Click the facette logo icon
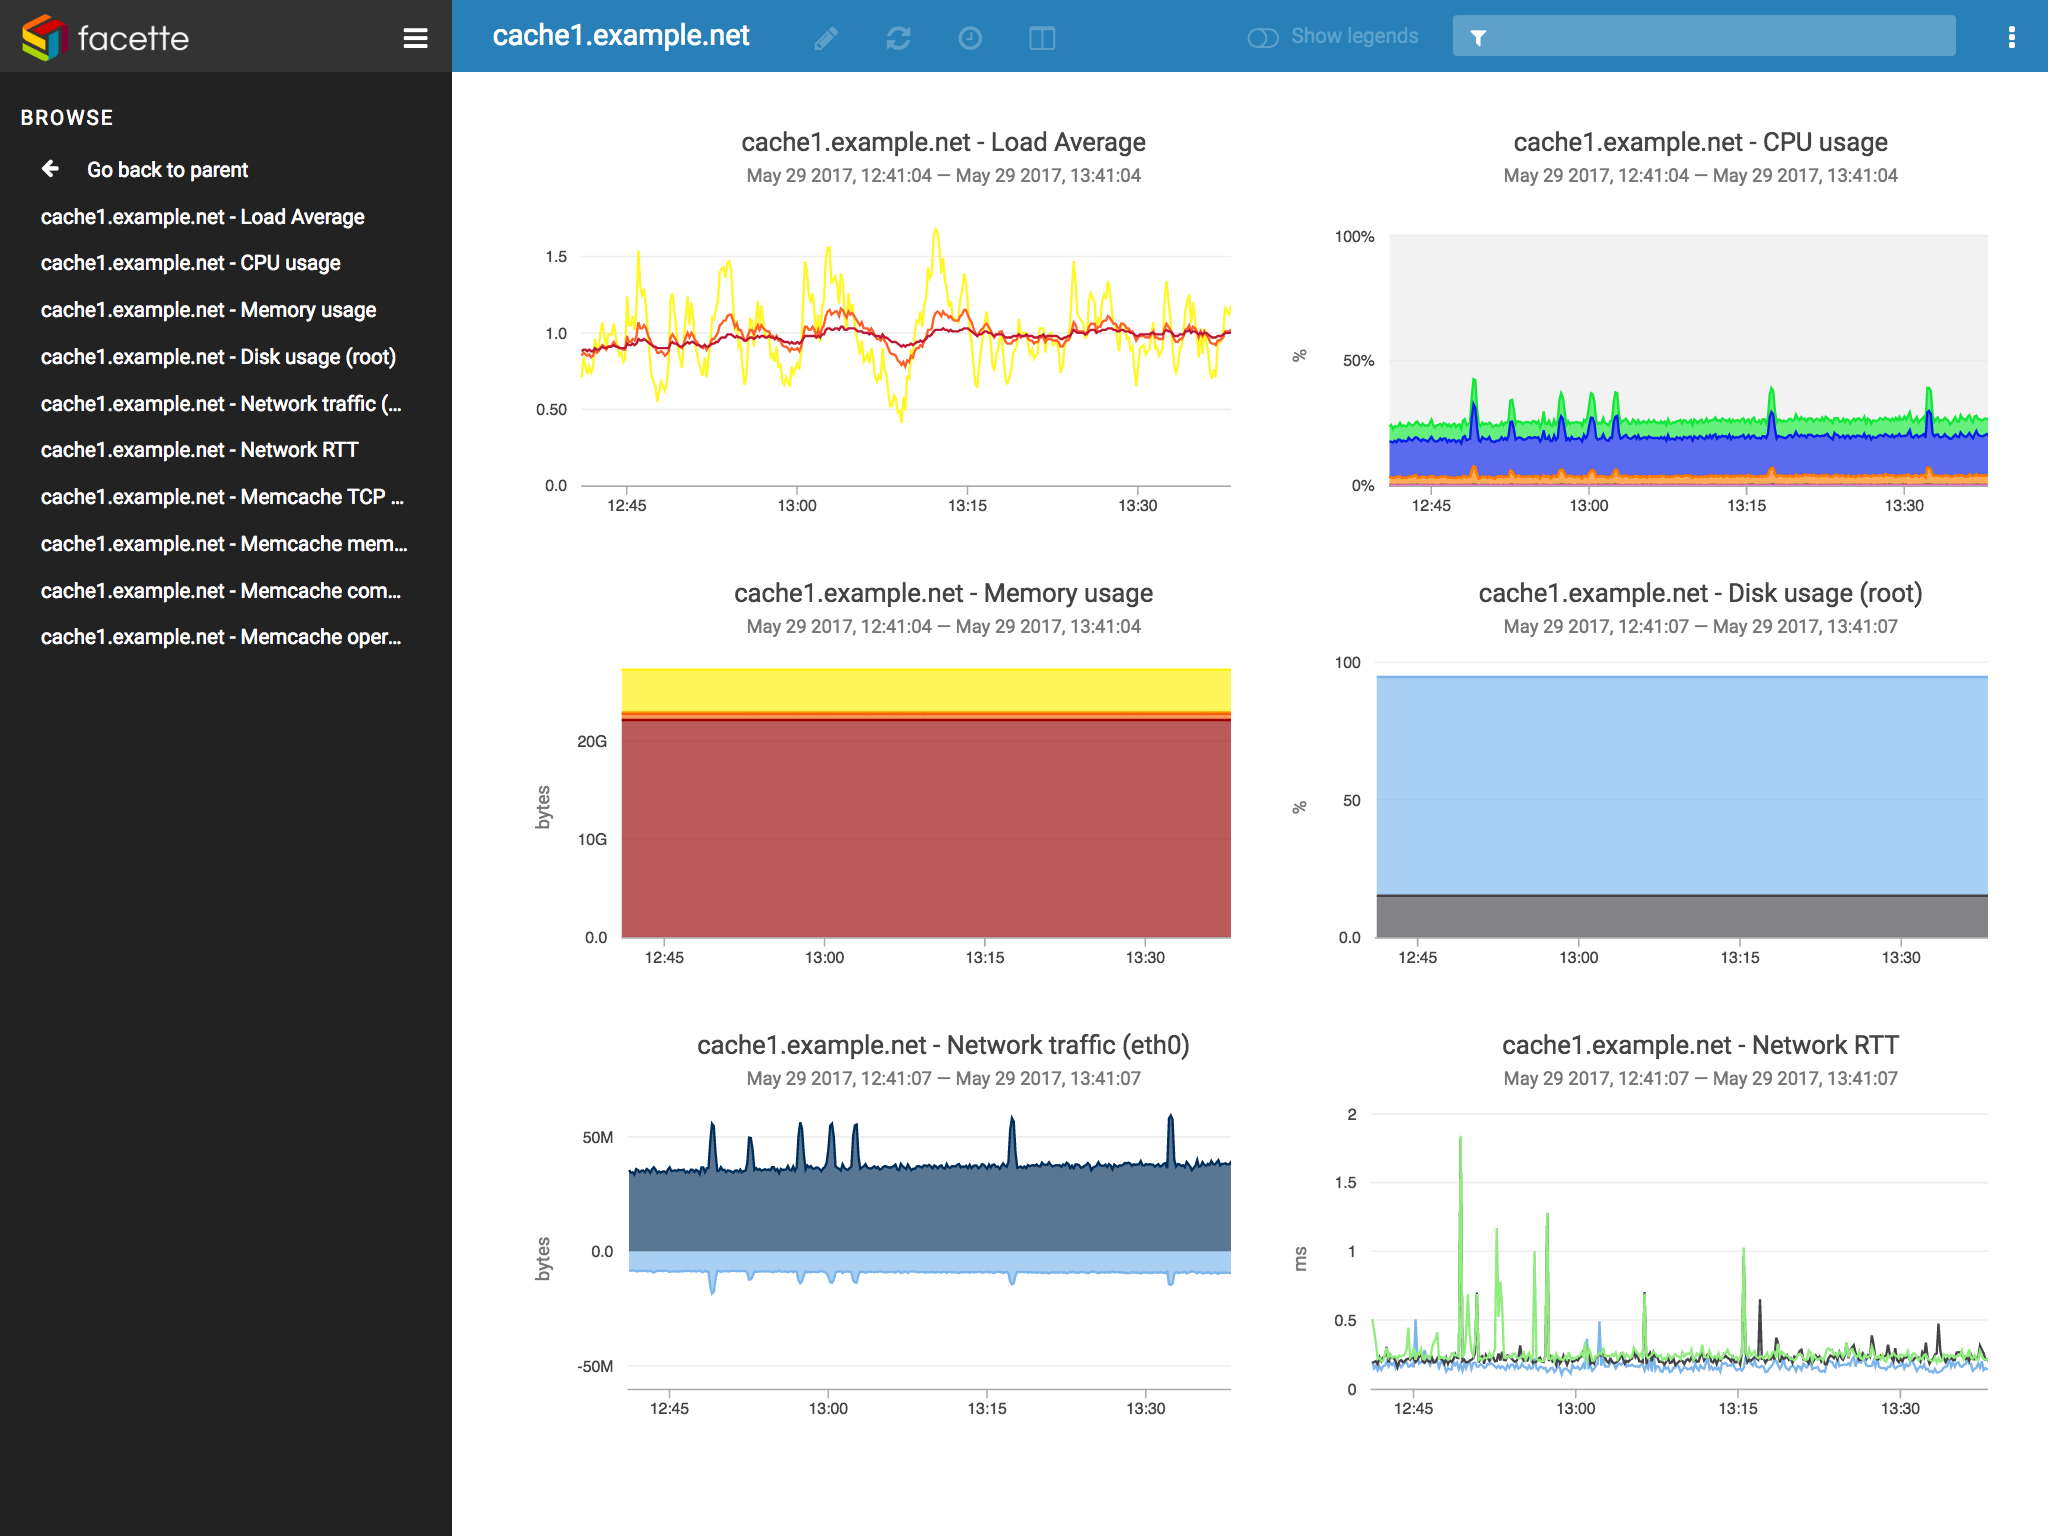This screenshot has width=2048, height=1536. coord(43,37)
